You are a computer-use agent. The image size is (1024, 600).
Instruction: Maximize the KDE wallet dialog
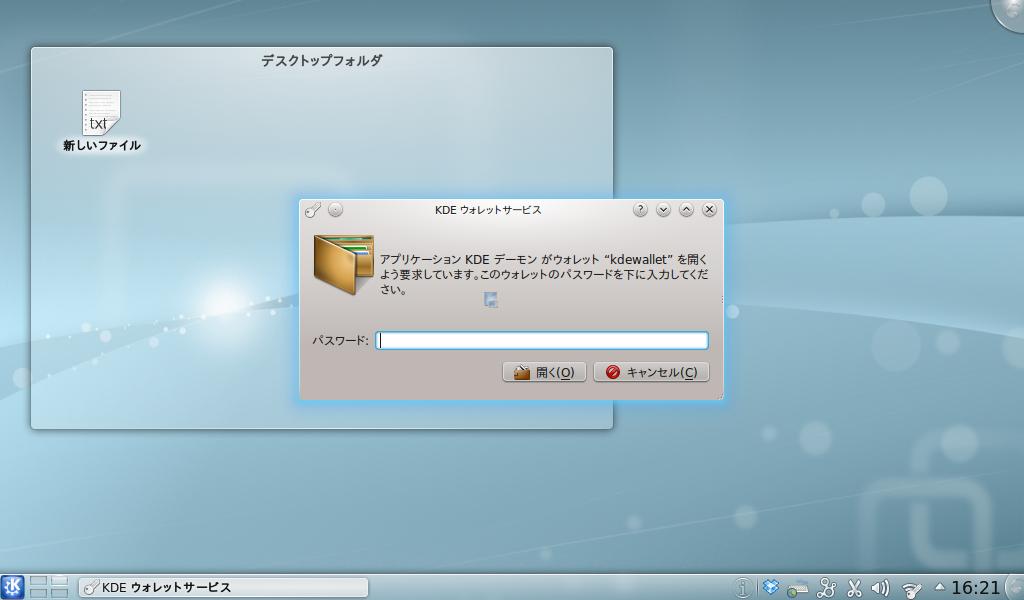pyautogui.click(x=686, y=210)
